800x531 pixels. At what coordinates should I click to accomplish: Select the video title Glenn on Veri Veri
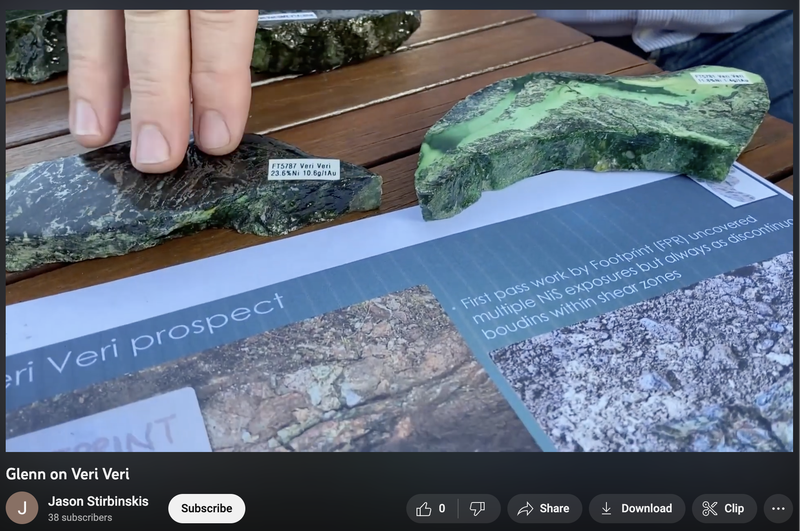[x=67, y=474]
